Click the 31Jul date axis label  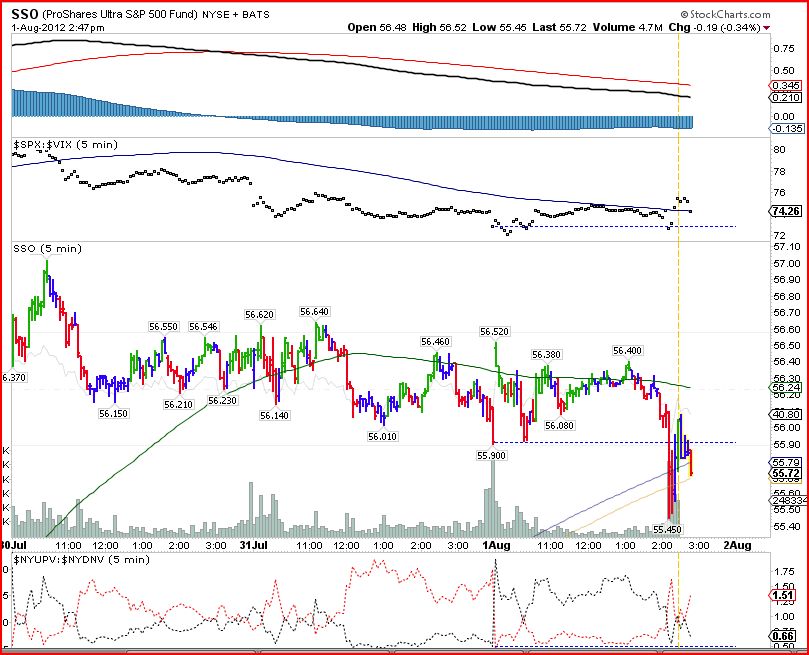tap(254, 545)
